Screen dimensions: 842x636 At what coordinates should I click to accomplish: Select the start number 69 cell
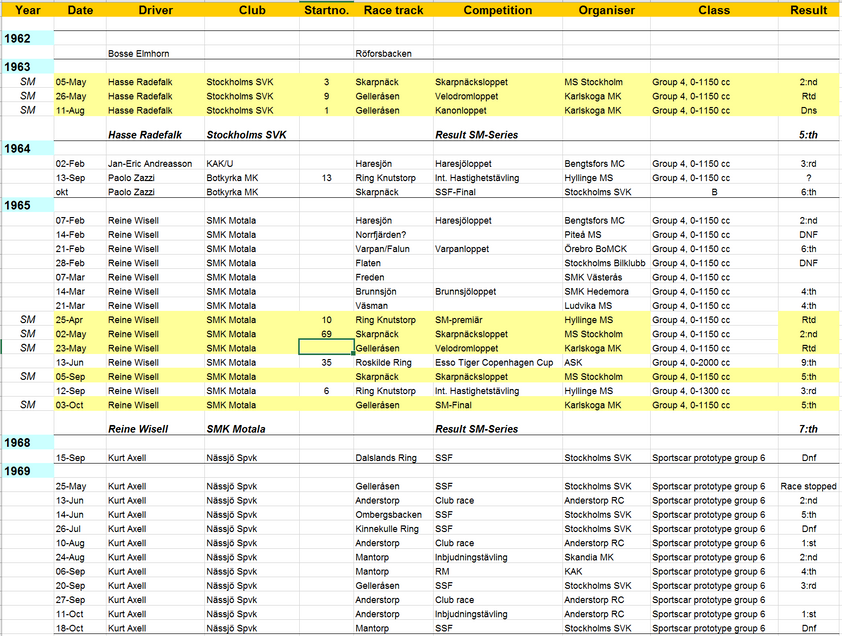click(x=326, y=334)
